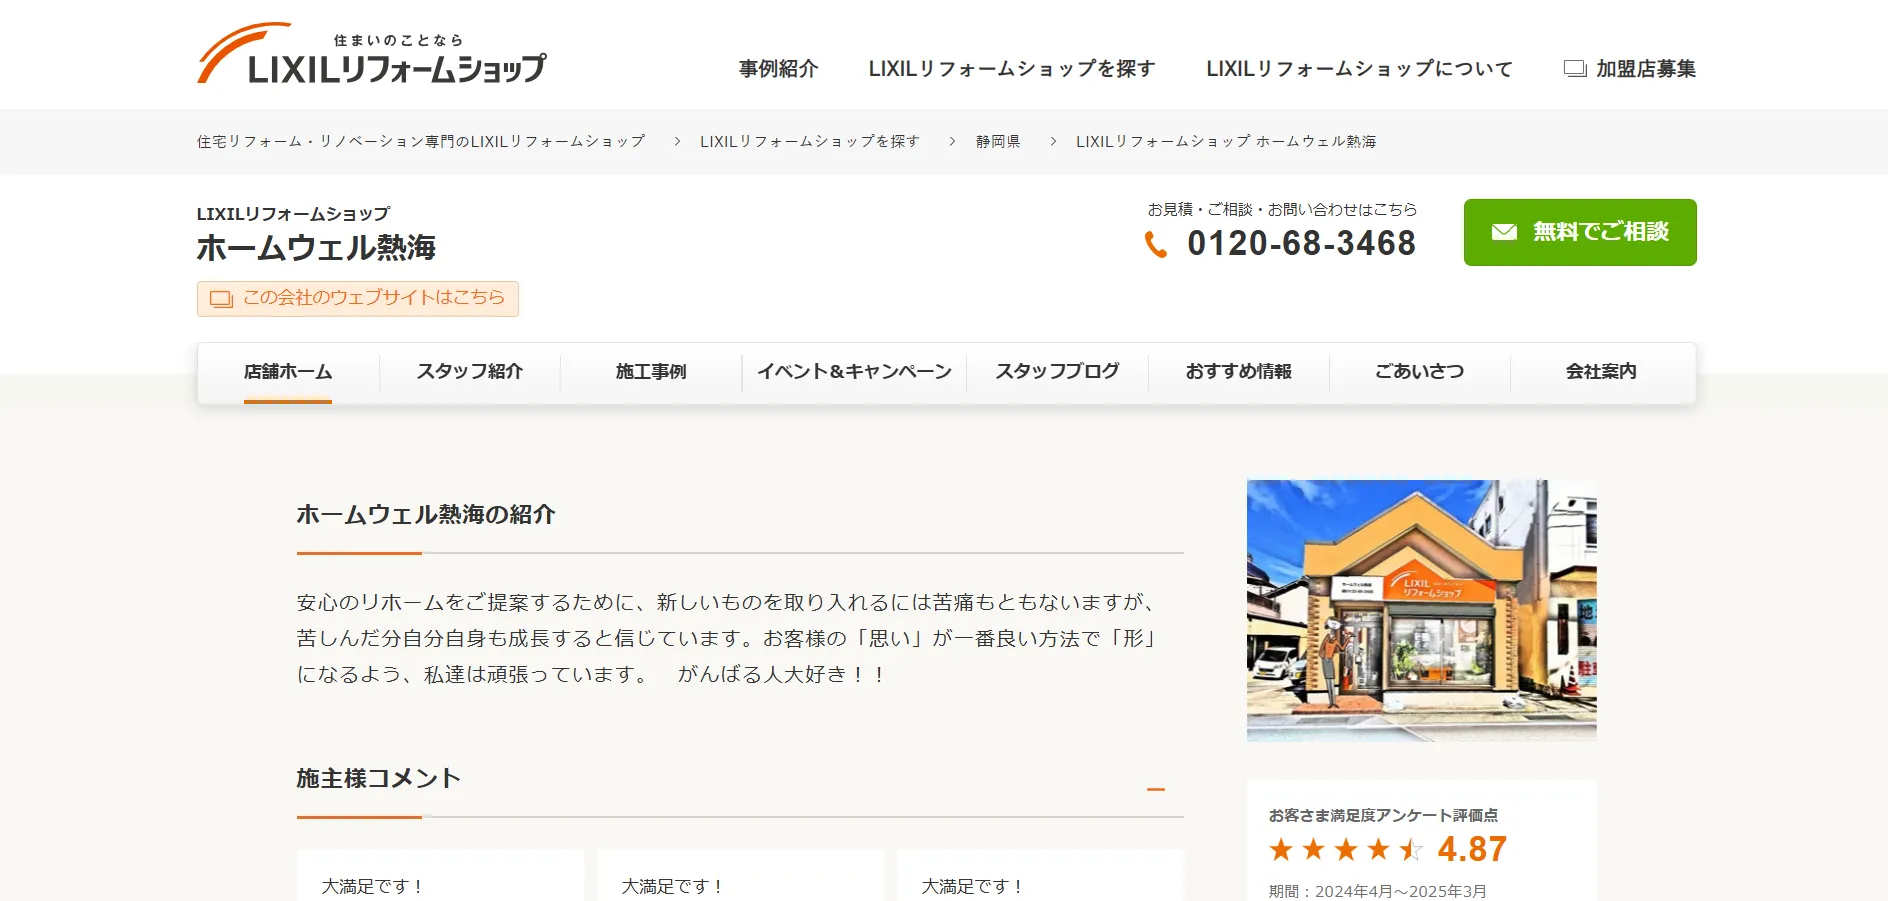1888x901 pixels.
Task: Open the 会社案内 tab
Action: coord(1601,372)
